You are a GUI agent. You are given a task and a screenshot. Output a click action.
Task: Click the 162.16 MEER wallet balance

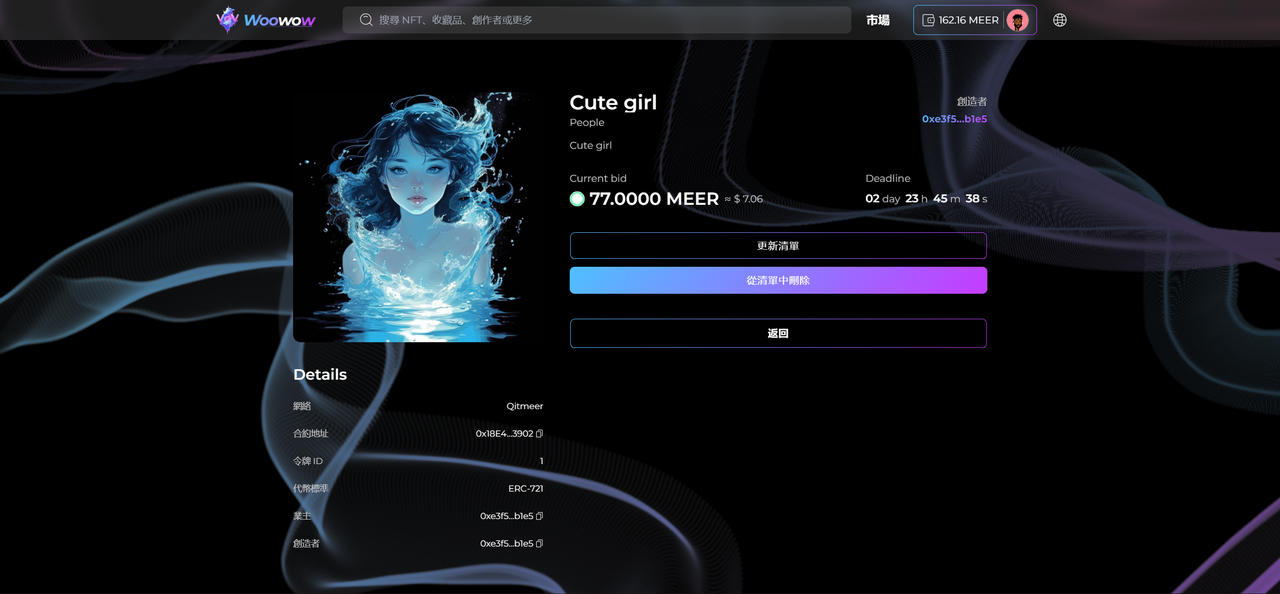pos(969,20)
